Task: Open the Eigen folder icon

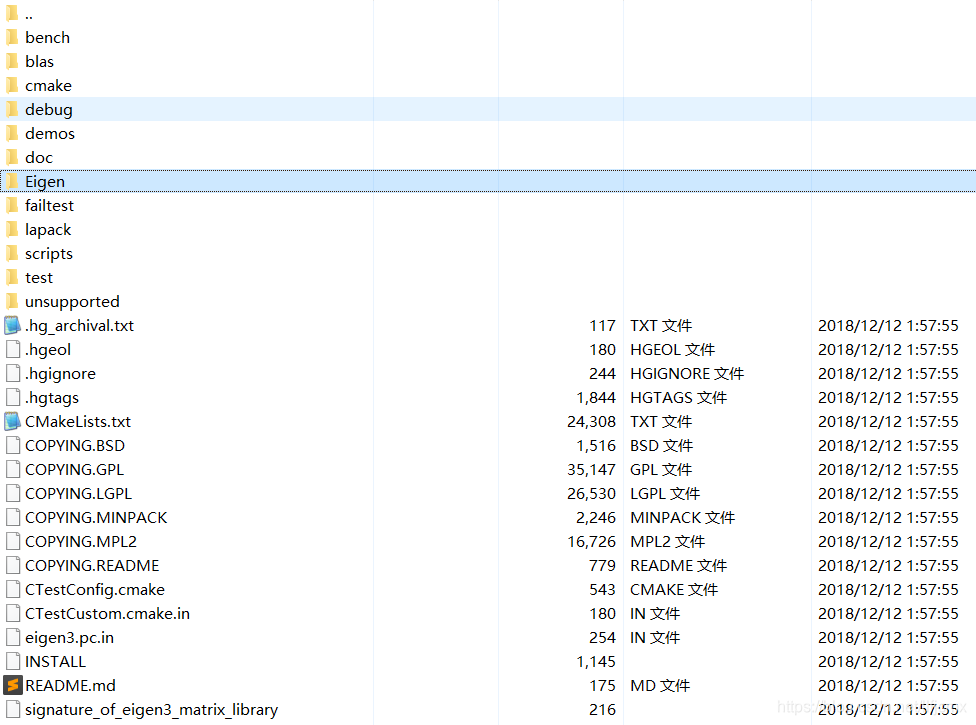Action: pyautogui.click(x=14, y=181)
